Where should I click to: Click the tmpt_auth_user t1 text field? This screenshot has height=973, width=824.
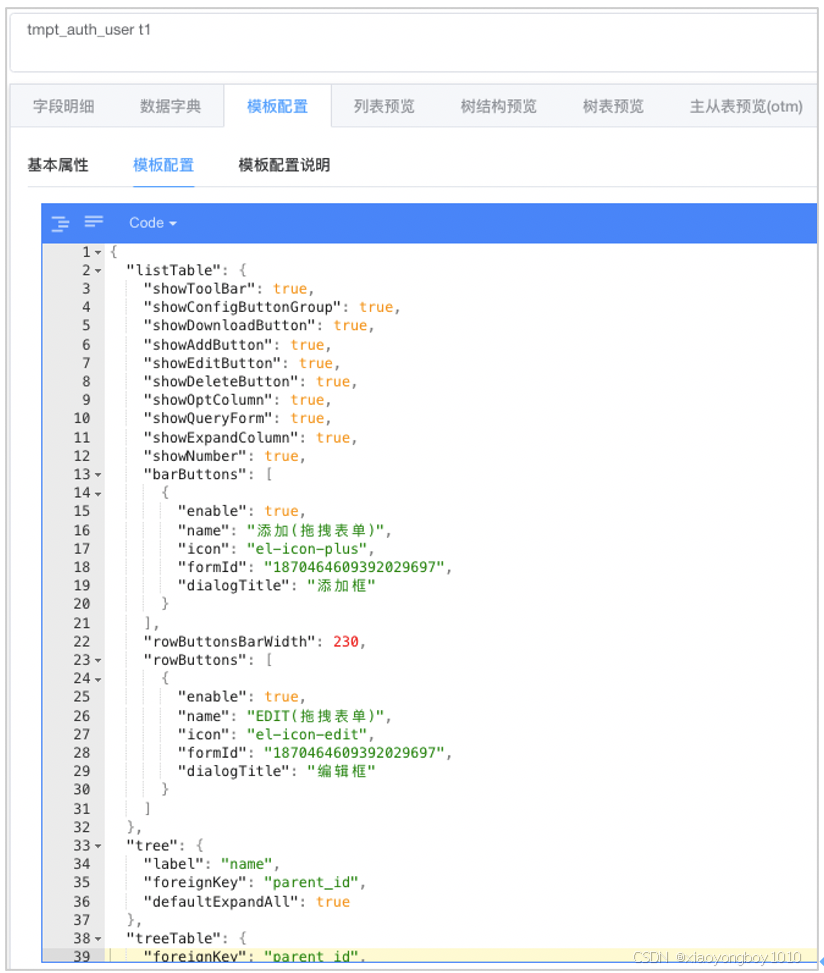click(413, 42)
